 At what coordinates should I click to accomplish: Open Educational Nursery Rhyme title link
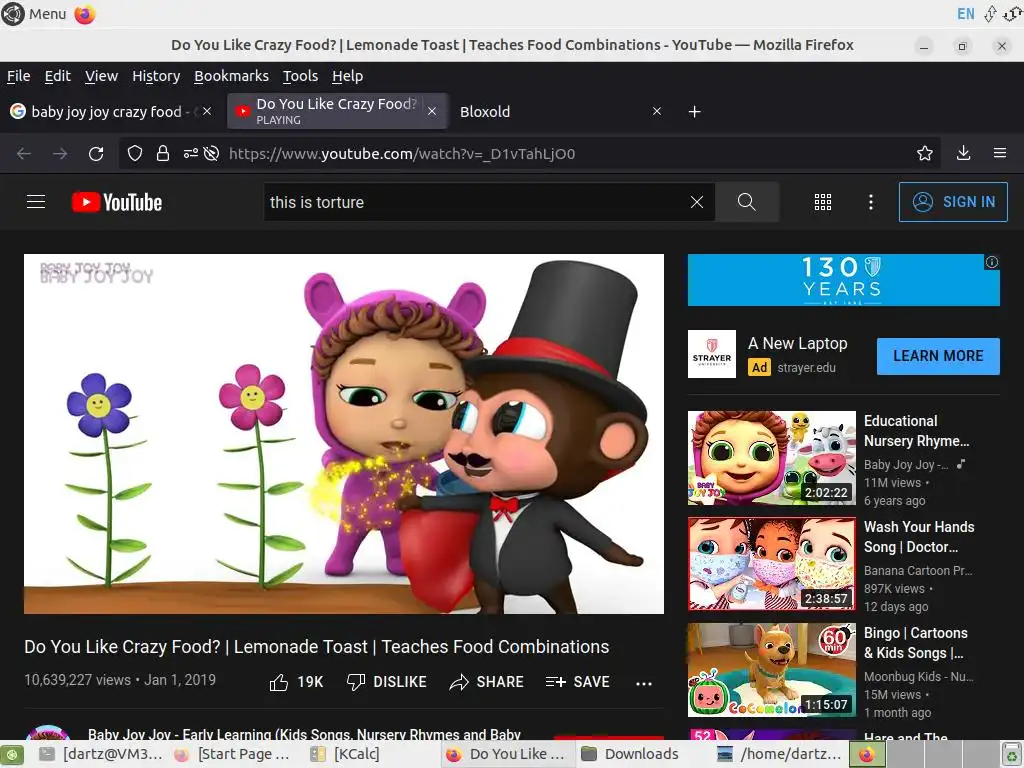coord(916,431)
